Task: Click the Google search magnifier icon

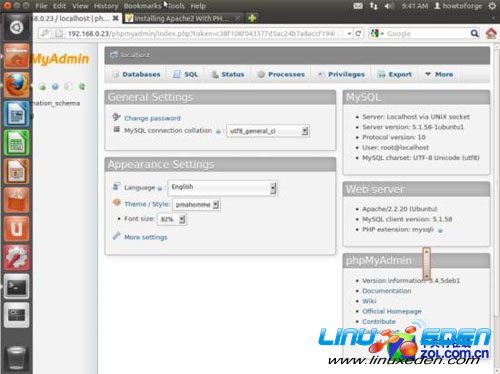Action: coord(474,33)
